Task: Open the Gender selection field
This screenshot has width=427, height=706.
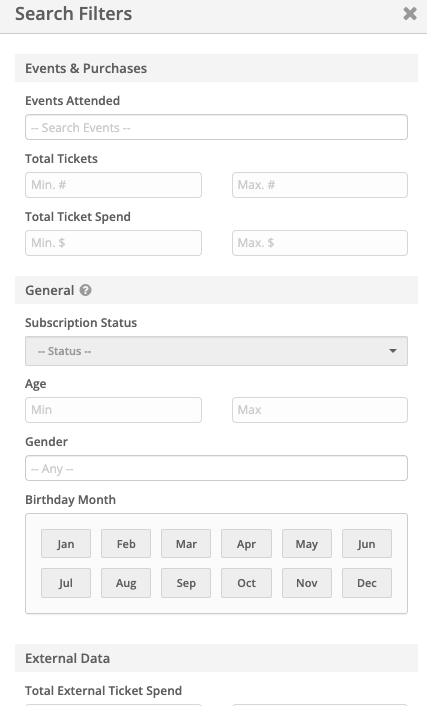Action: pos(216,468)
